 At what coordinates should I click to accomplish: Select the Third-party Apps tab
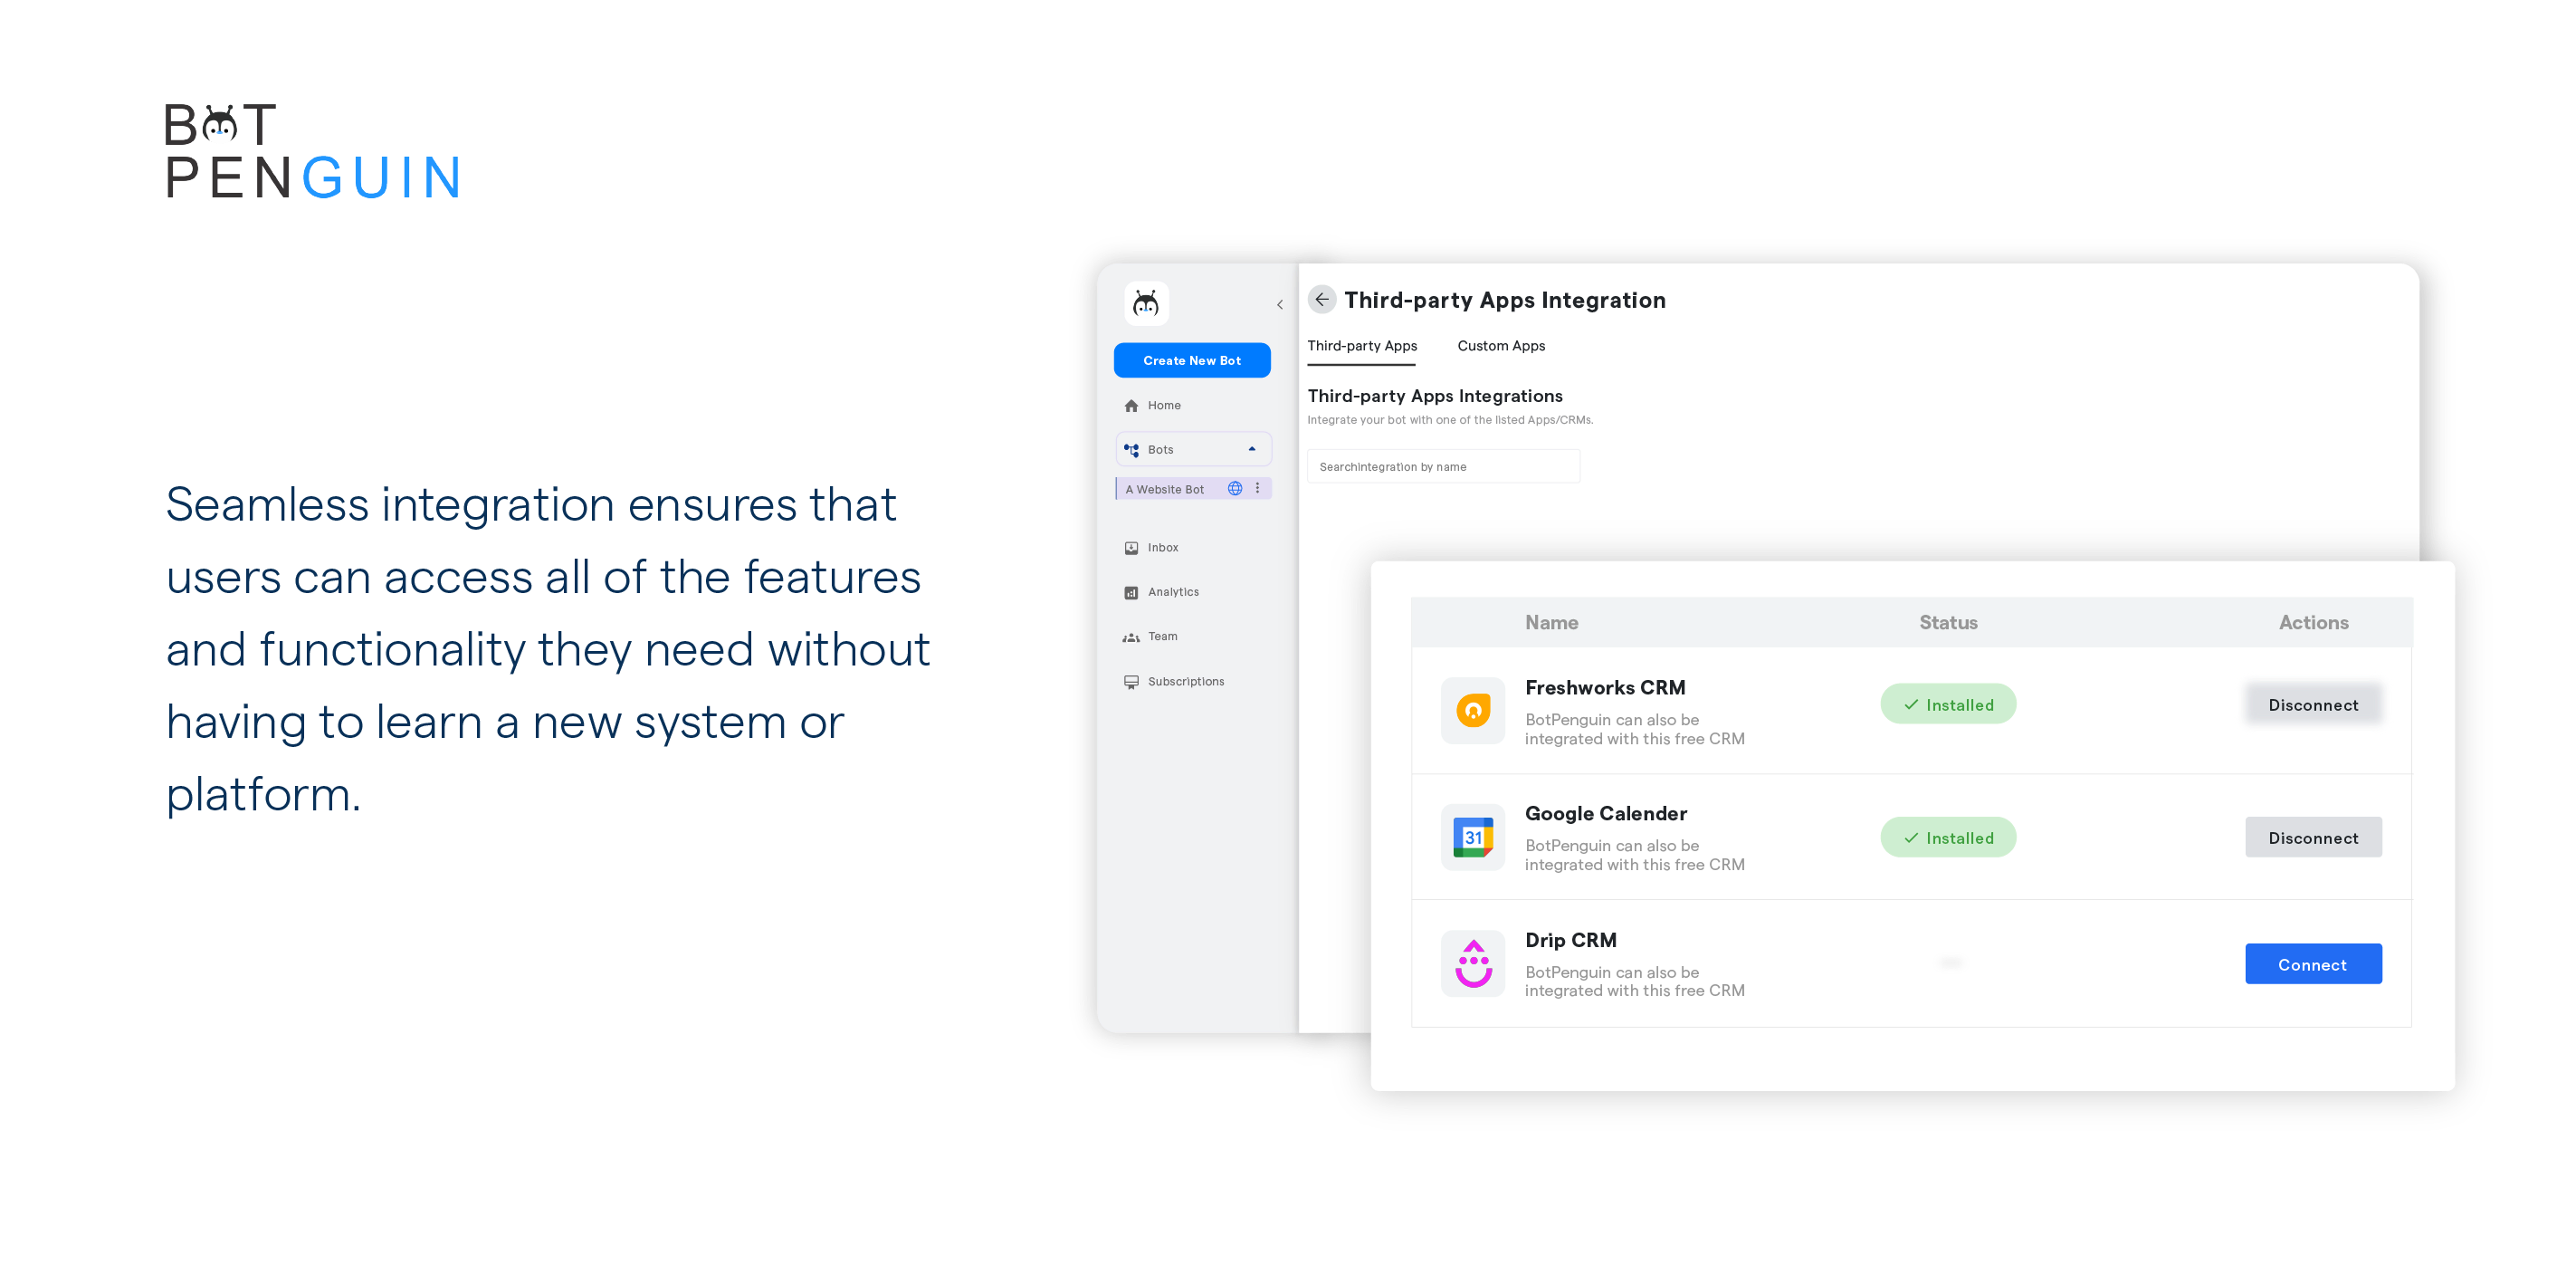[x=1363, y=345]
